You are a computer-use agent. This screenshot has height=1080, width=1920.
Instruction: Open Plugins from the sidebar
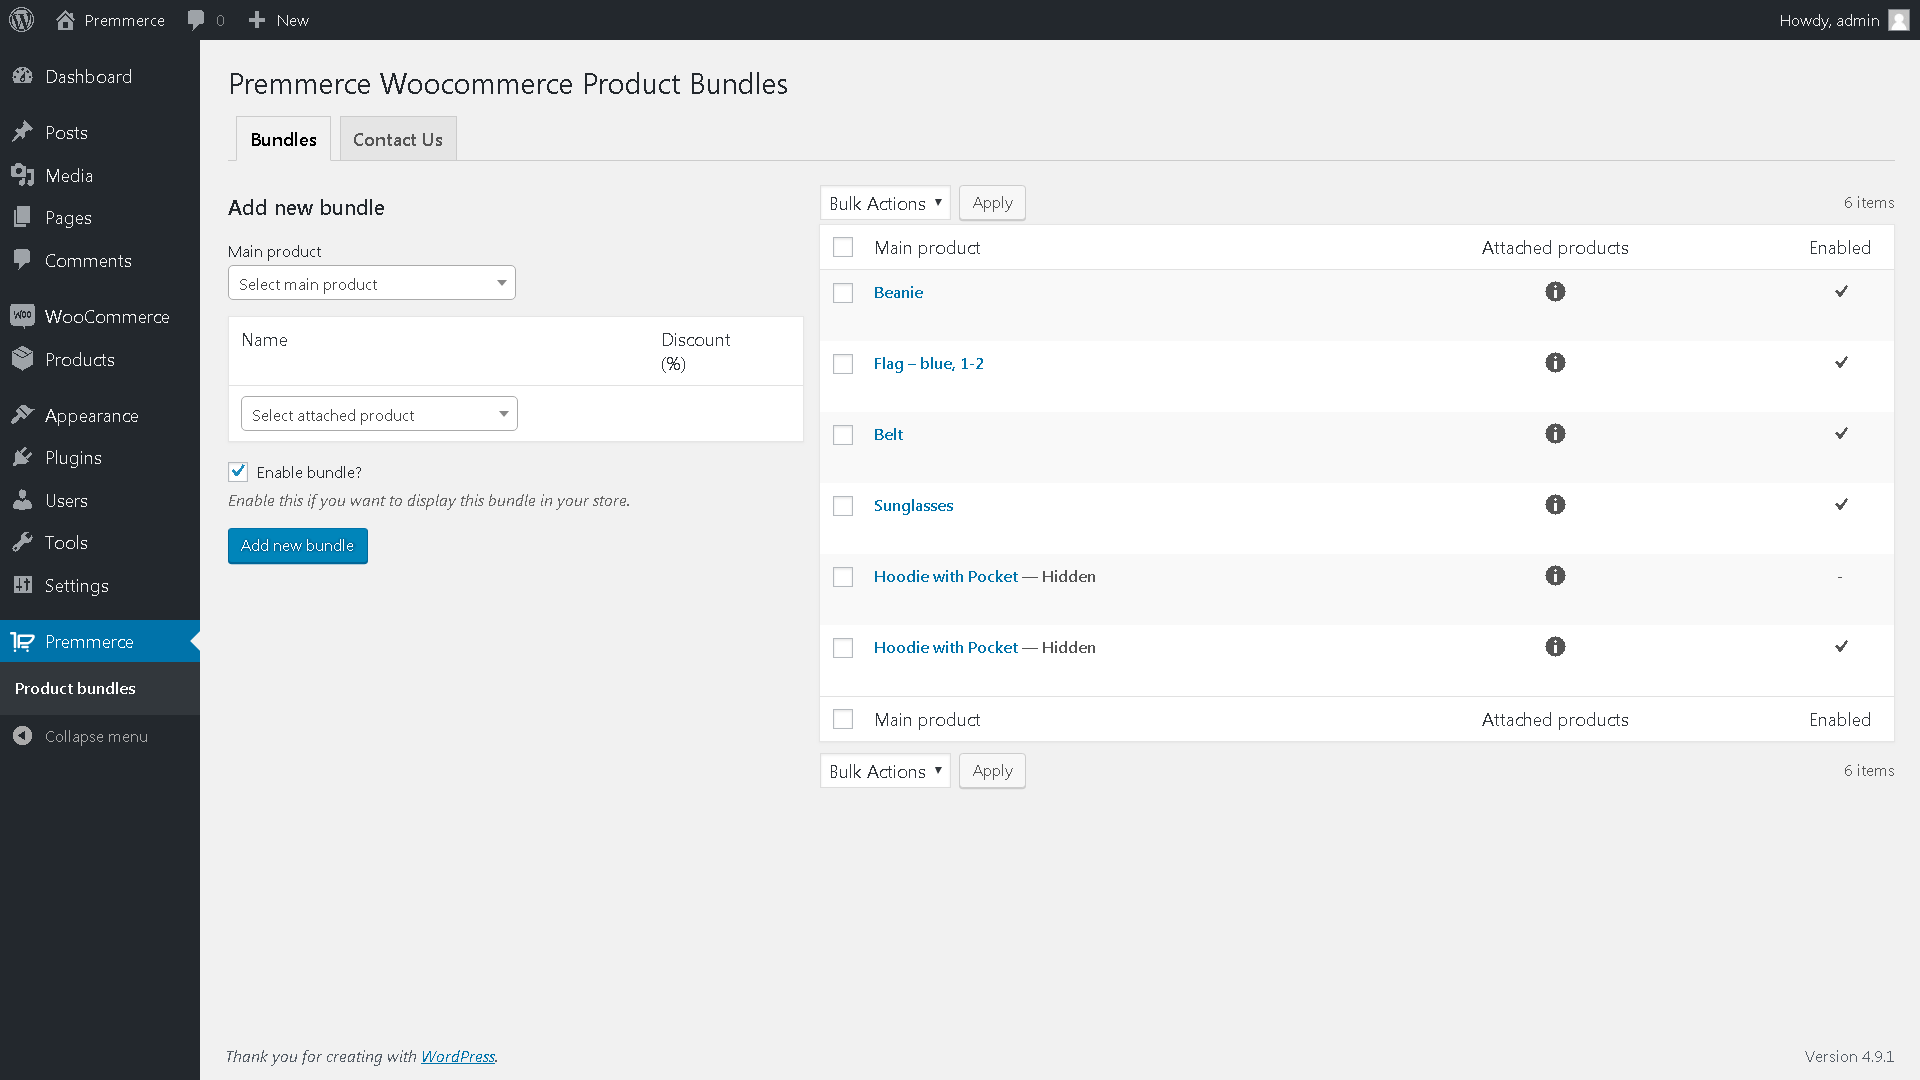(73, 458)
